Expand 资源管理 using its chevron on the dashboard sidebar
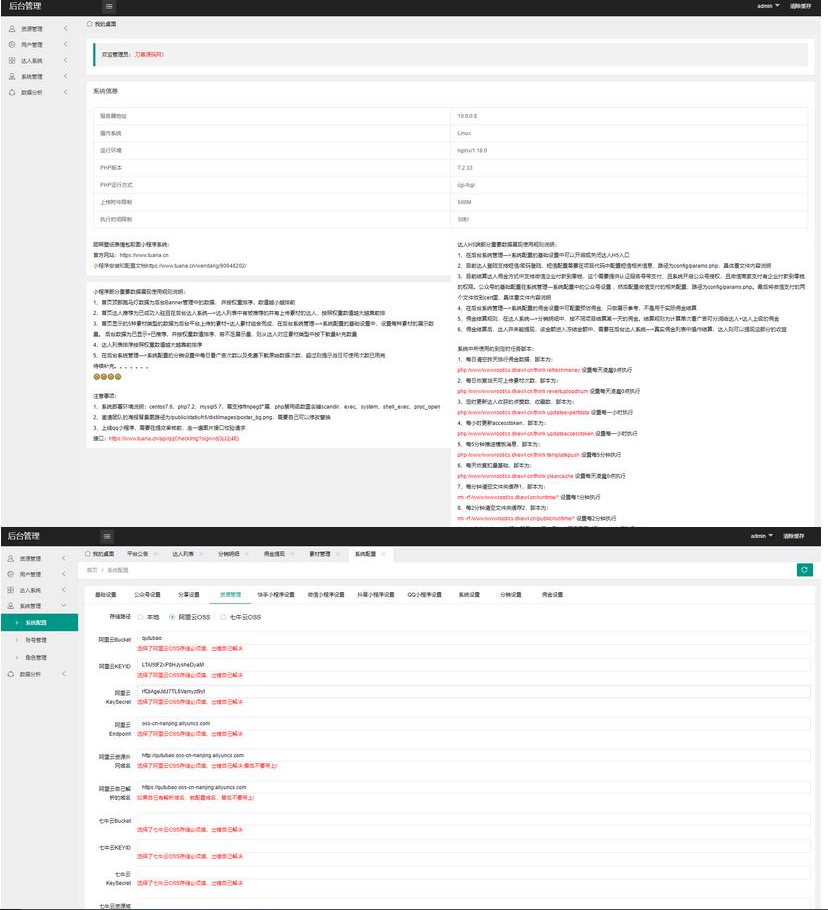Viewport: 828px width, 910px height. (66, 28)
